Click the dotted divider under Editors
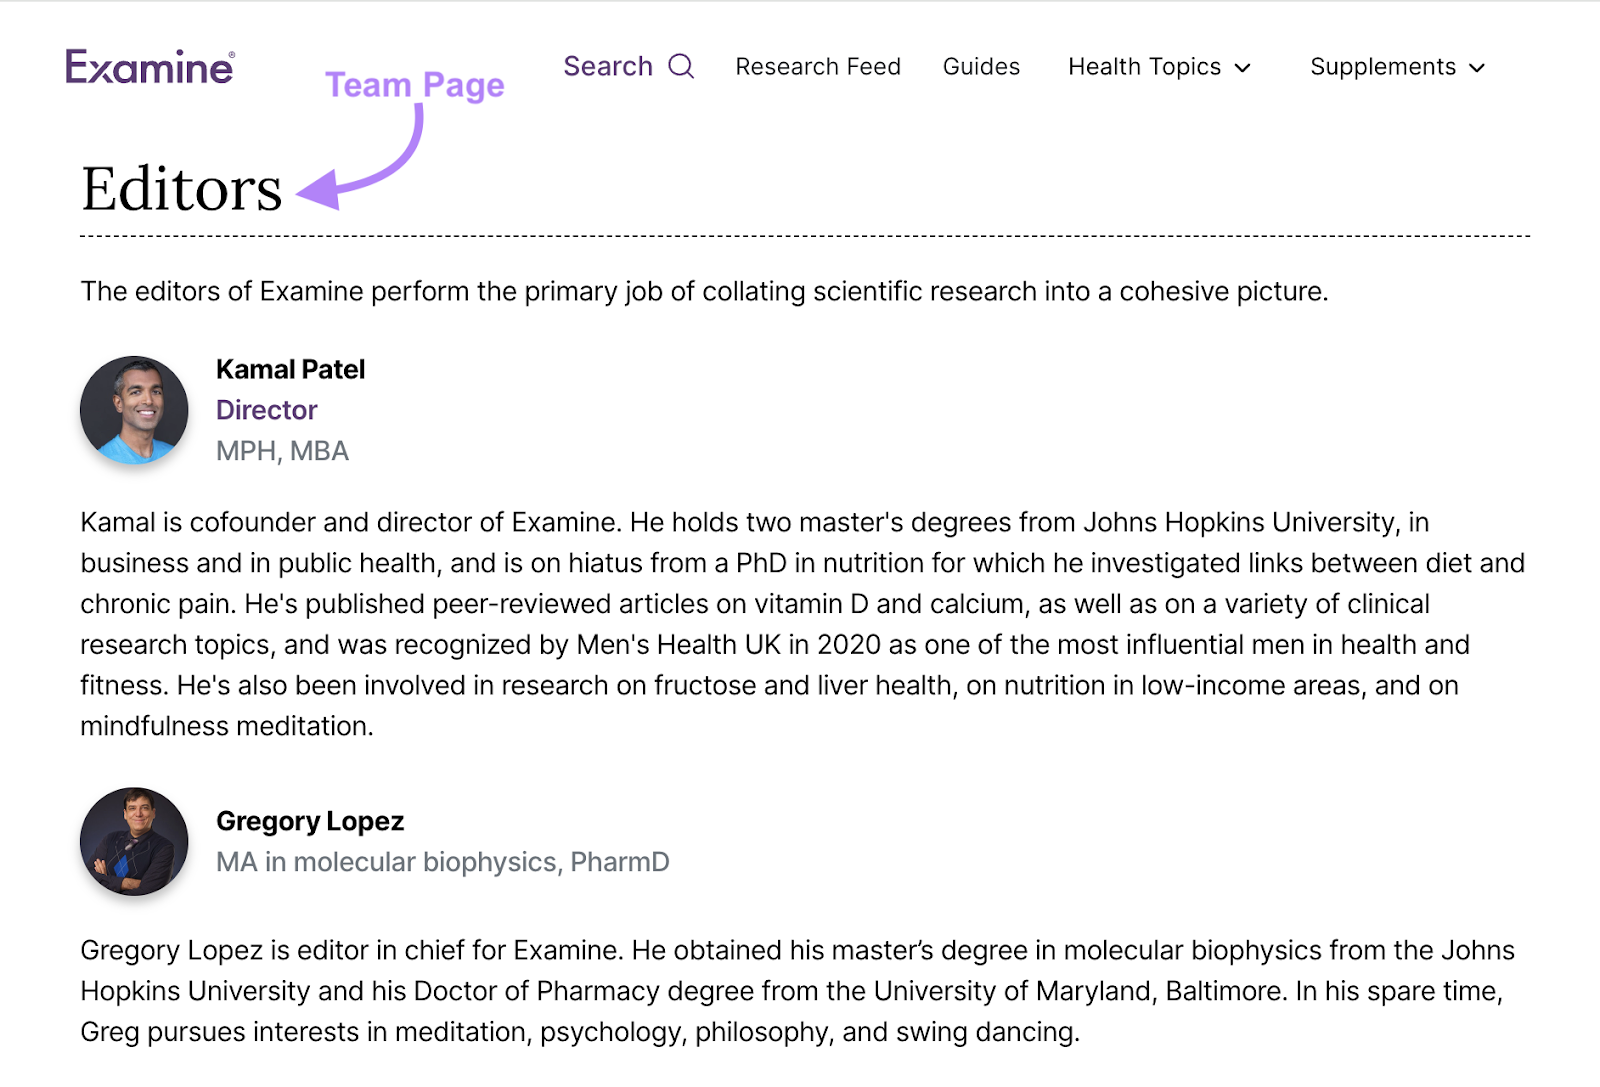This screenshot has width=1600, height=1087. (800, 236)
